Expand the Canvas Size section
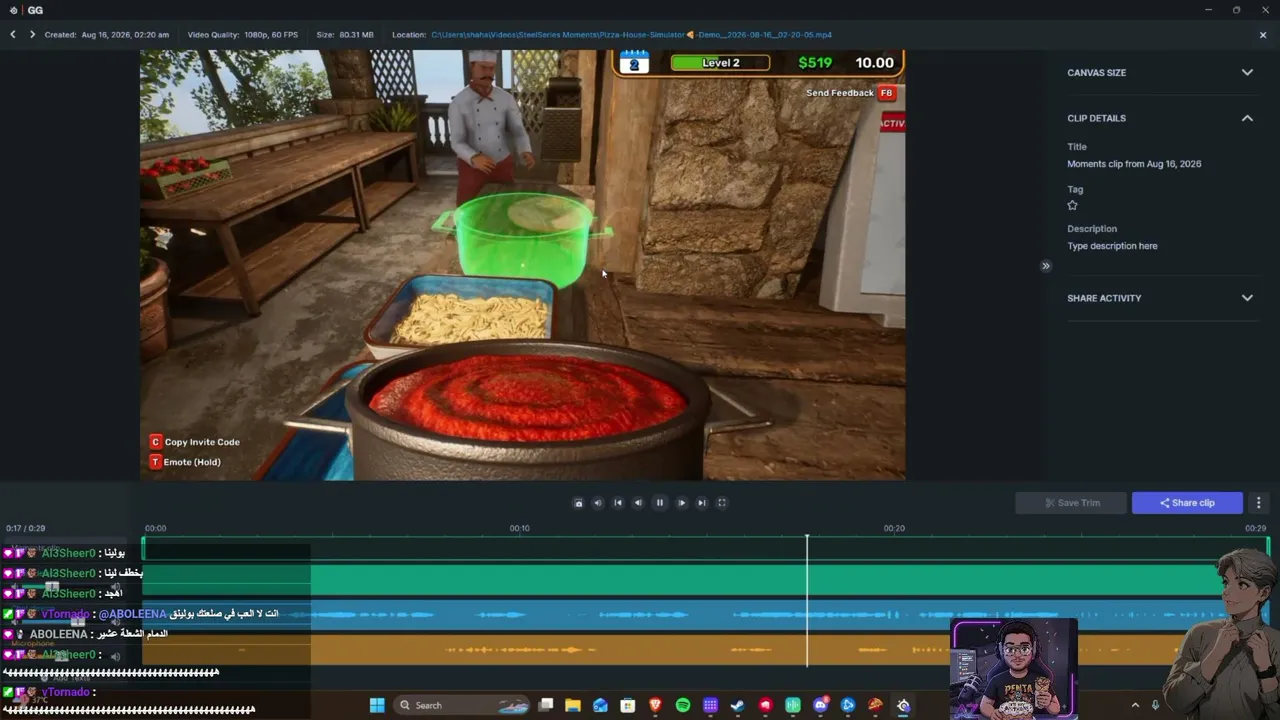Image resolution: width=1280 pixels, height=720 pixels. point(1247,73)
